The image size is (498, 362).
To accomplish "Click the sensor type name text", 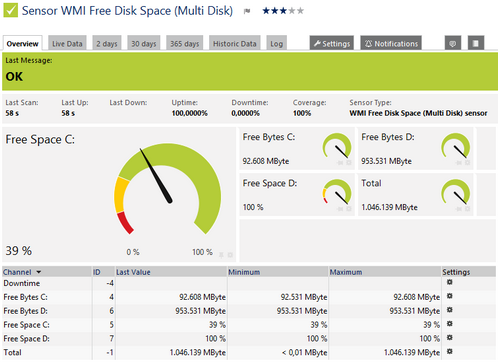I will click(x=418, y=113).
